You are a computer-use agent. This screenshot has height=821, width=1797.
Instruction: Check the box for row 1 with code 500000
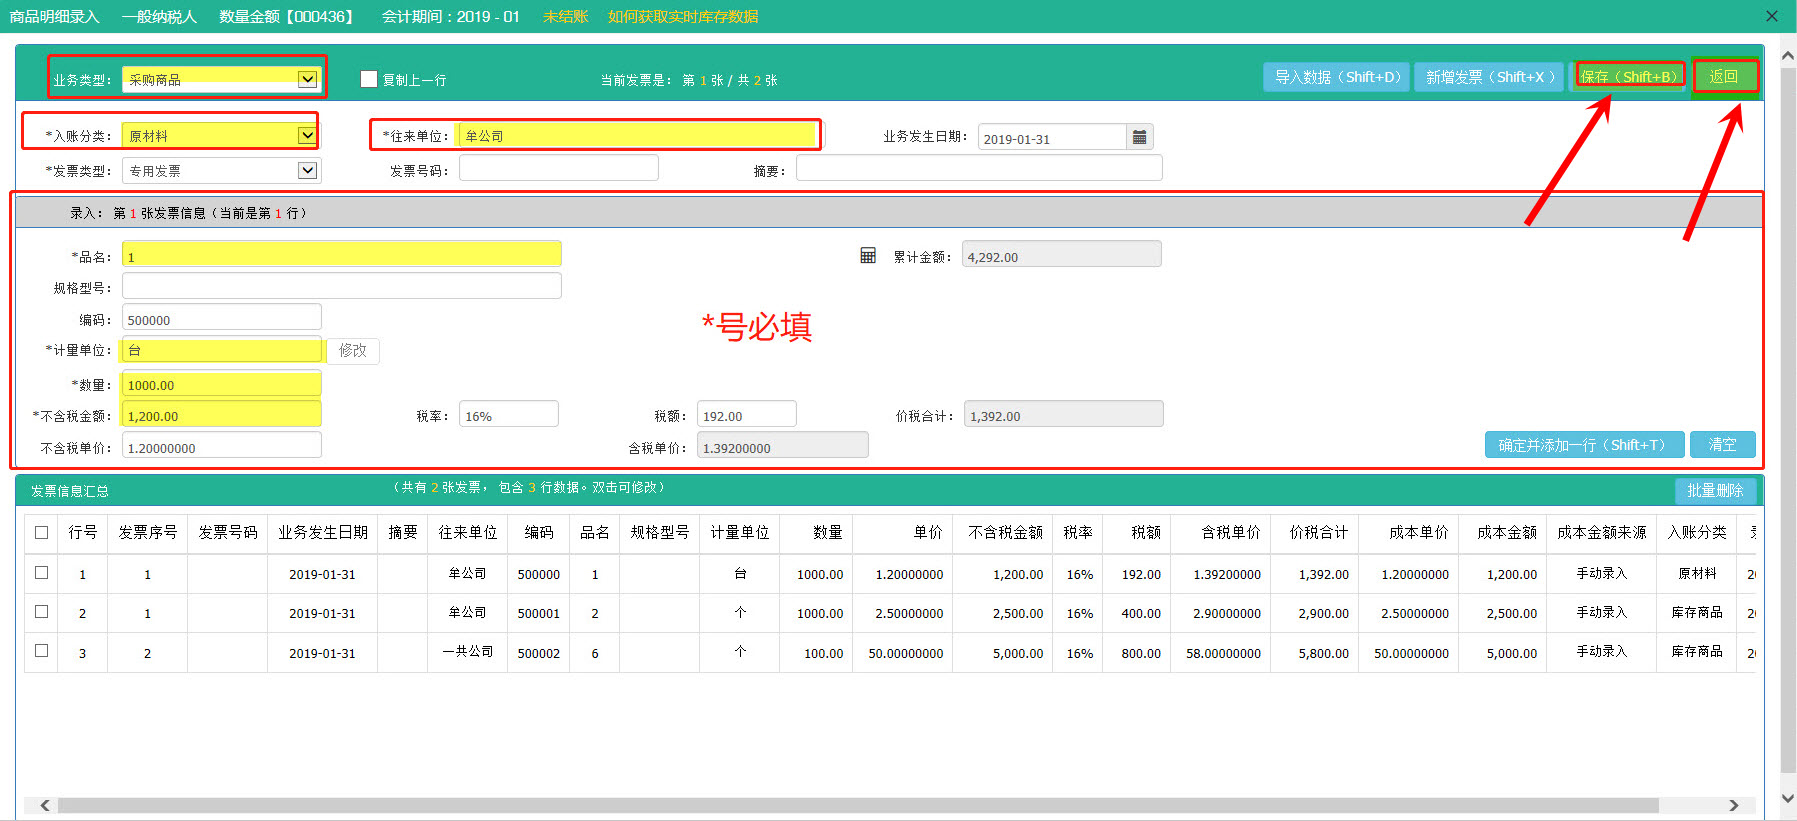coord(42,573)
